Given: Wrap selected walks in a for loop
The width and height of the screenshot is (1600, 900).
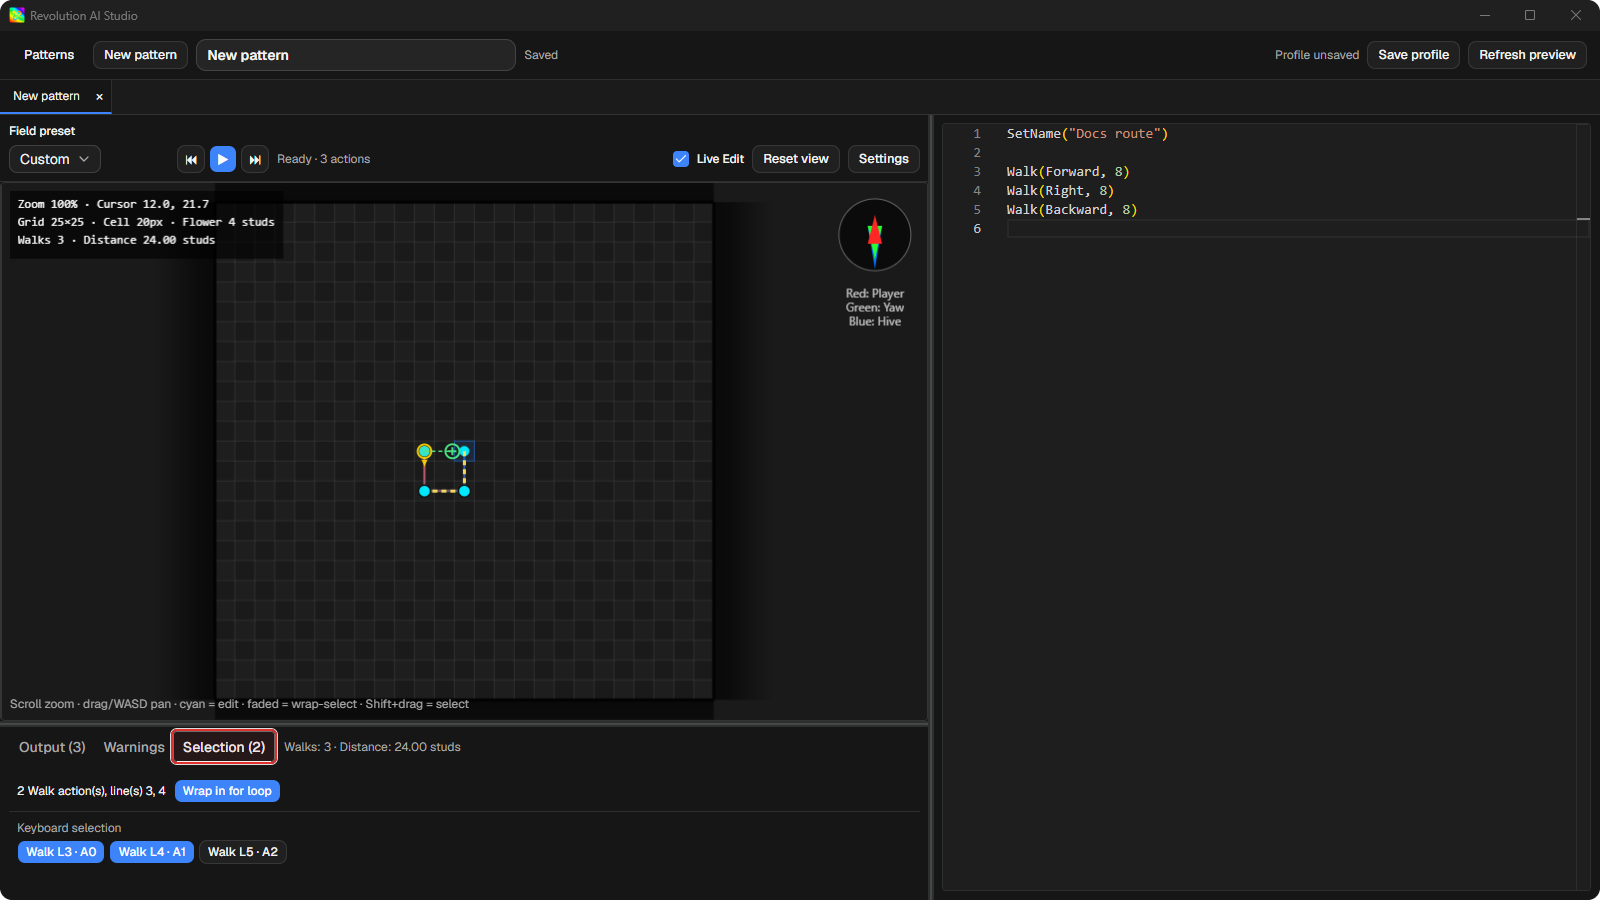Looking at the screenshot, I should [x=227, y=791].
